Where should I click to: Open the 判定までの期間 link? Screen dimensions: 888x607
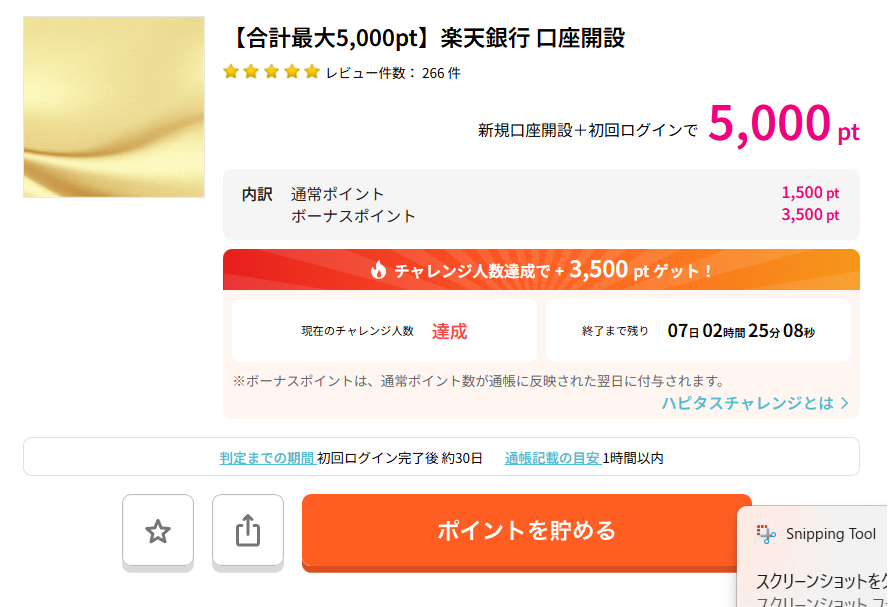(x=267, y=458)
